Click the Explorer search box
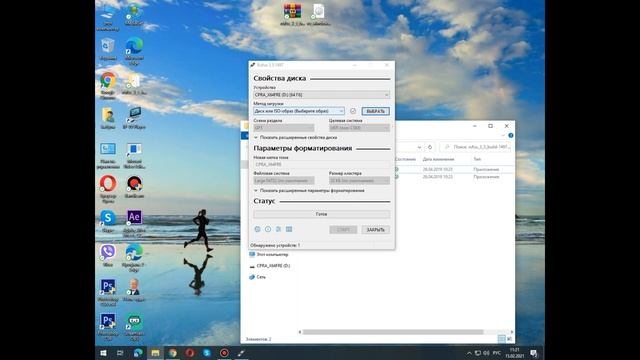Viewport: 640px width, 360px height. (x=476, y=147)
